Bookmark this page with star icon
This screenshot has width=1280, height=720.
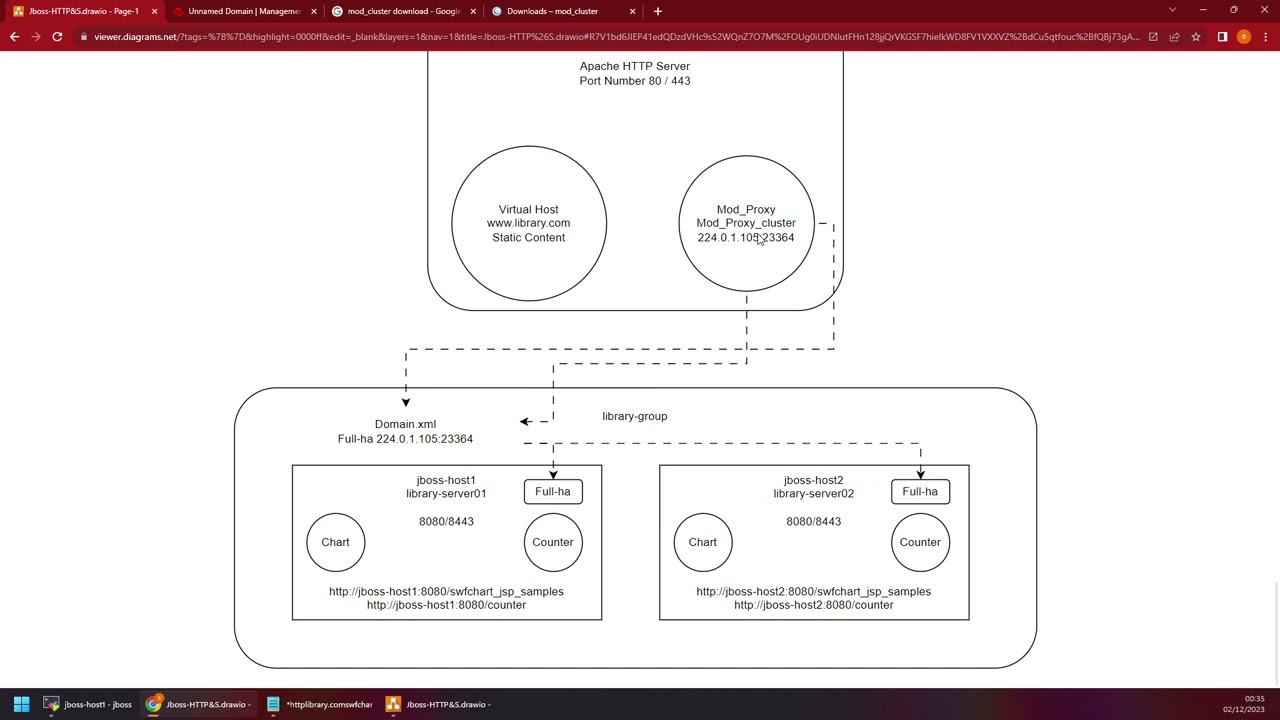[1195, 37]
